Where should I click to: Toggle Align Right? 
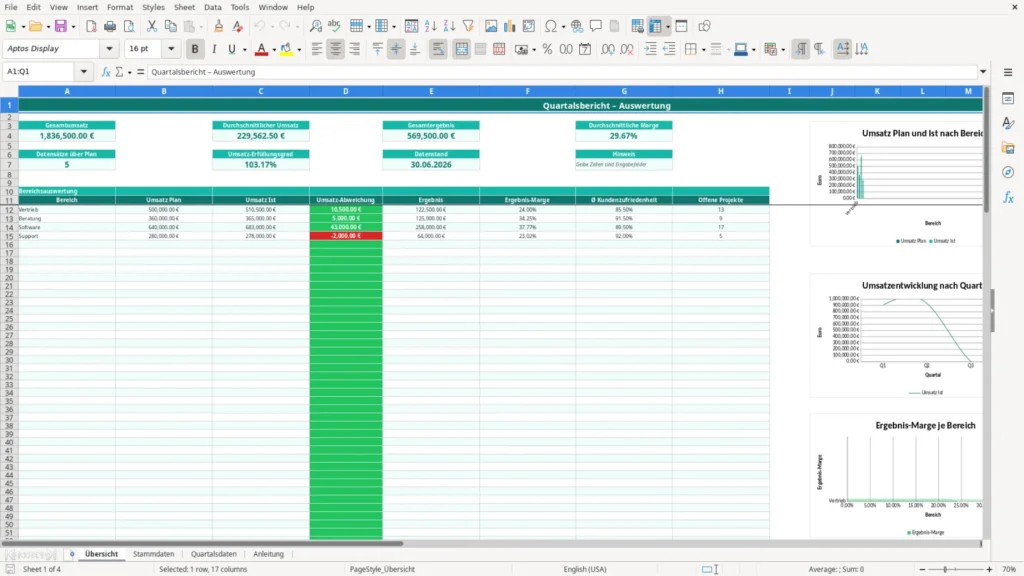355,49
